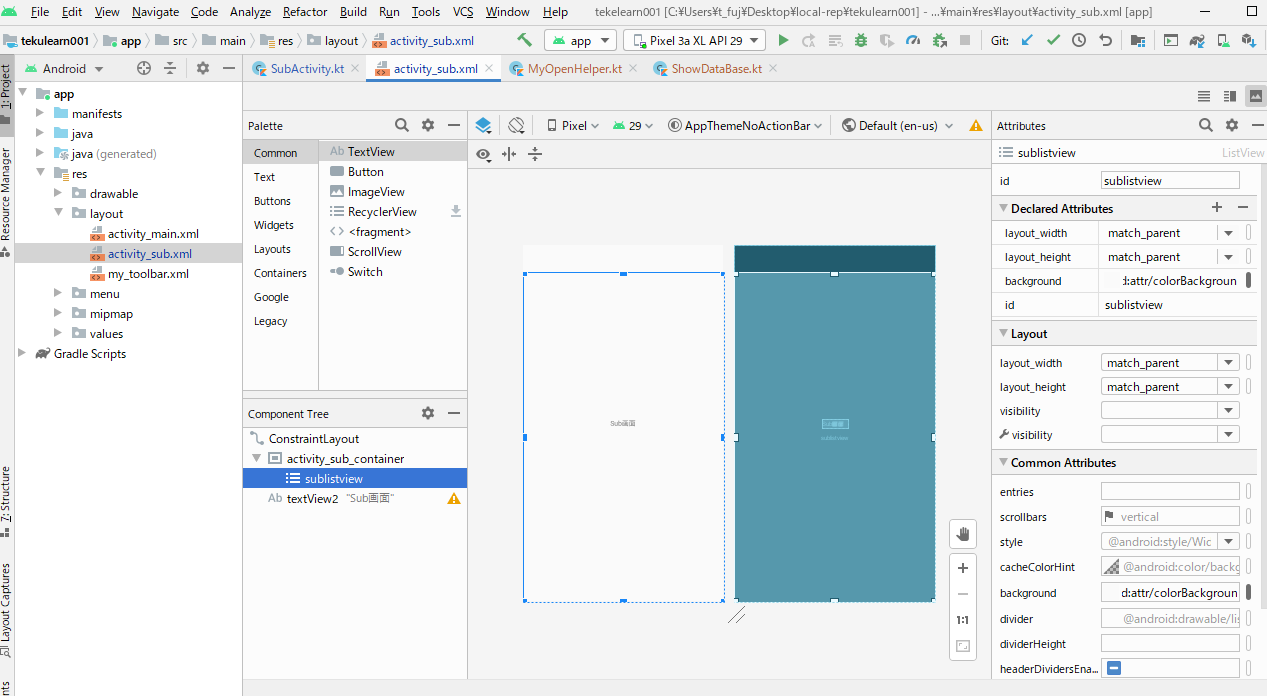Image resolution: width=1267 pixels, height=696 pixels.
Task: Click locate target icon in Project panel
Action: coord(144,68)
